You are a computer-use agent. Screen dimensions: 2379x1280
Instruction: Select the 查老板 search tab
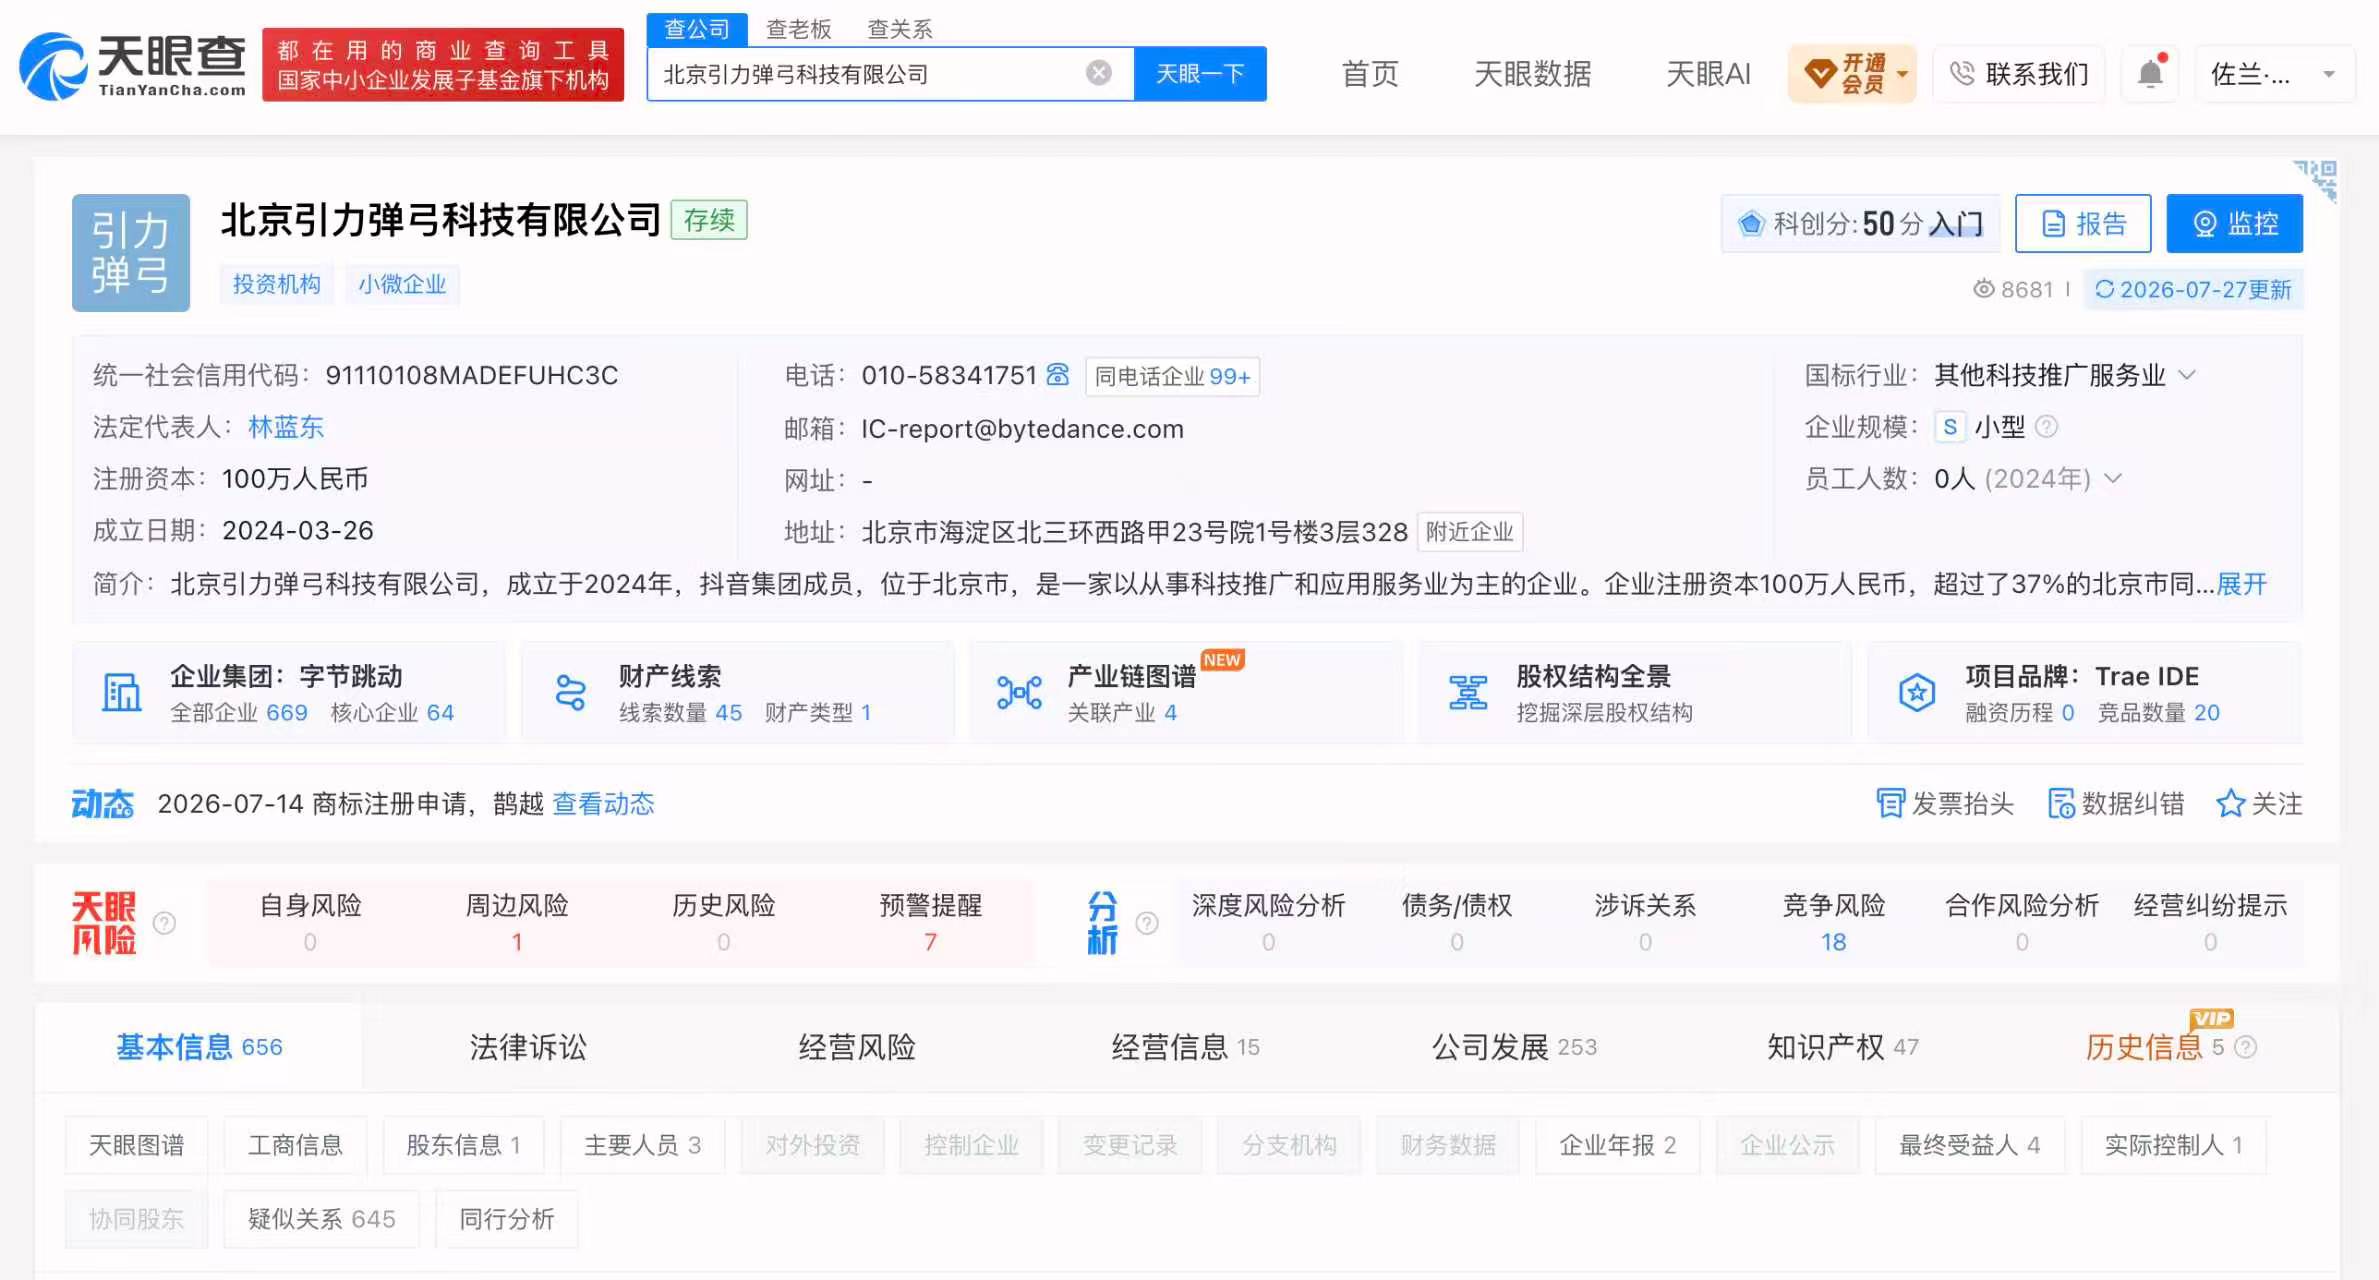pos(799,29)
